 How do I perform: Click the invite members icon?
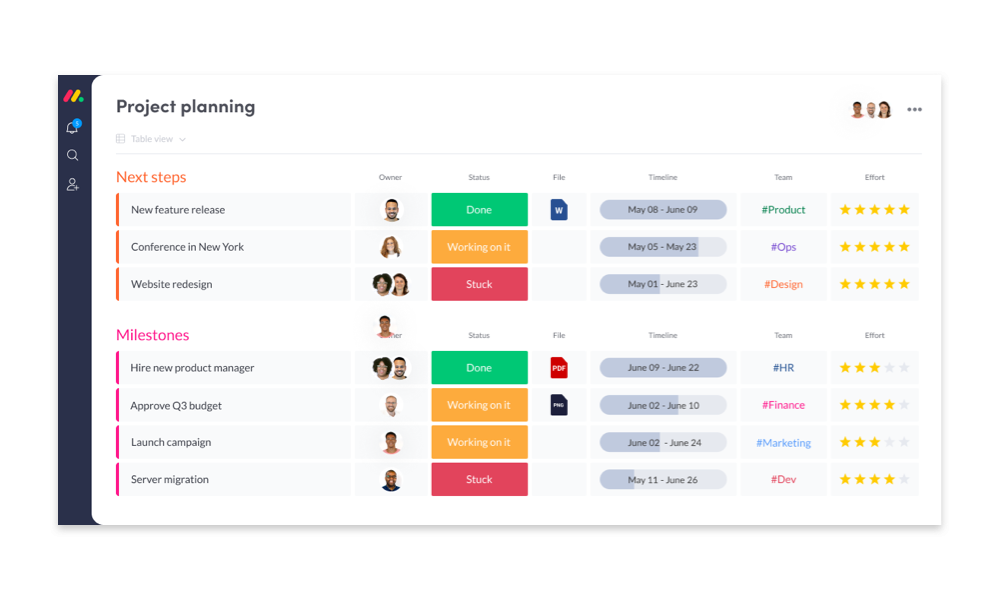(x=73, y=184)
